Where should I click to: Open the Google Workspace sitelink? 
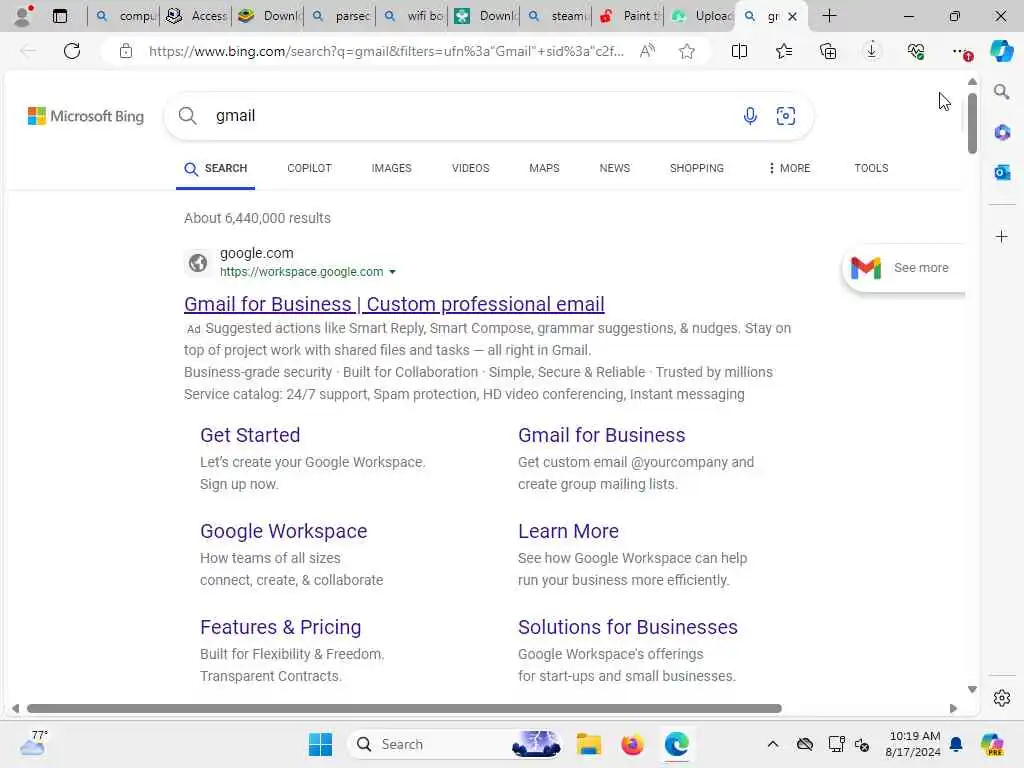[283, 531]
